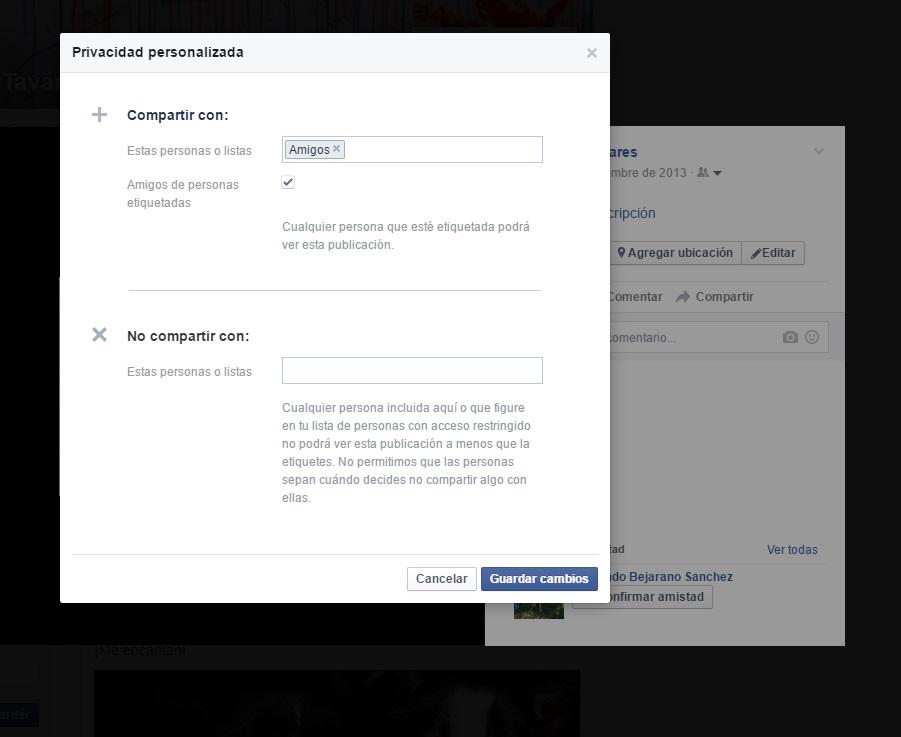Viewport: 901px width, 737px height.
Task: Click the Compartir share arrow link
Action: coord(714,297)
